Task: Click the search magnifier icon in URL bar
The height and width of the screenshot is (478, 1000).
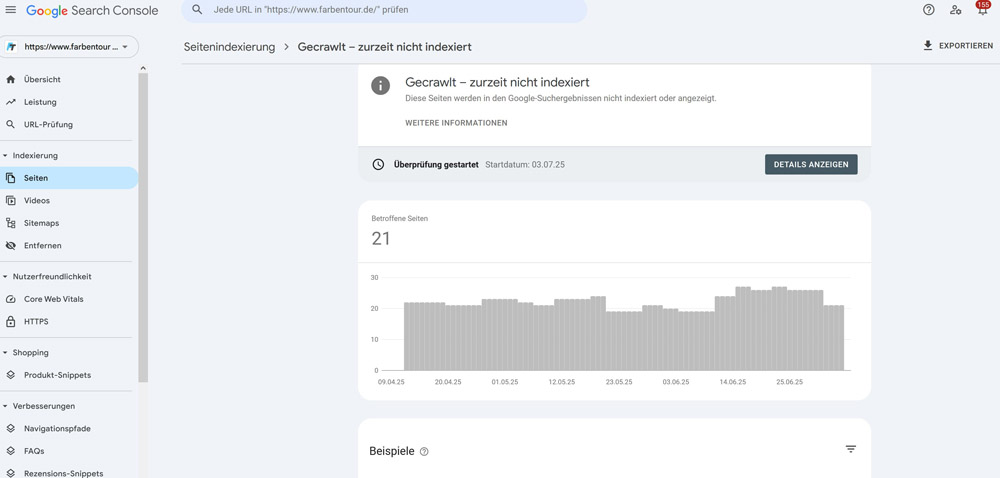Action: [x=198, y=10]
